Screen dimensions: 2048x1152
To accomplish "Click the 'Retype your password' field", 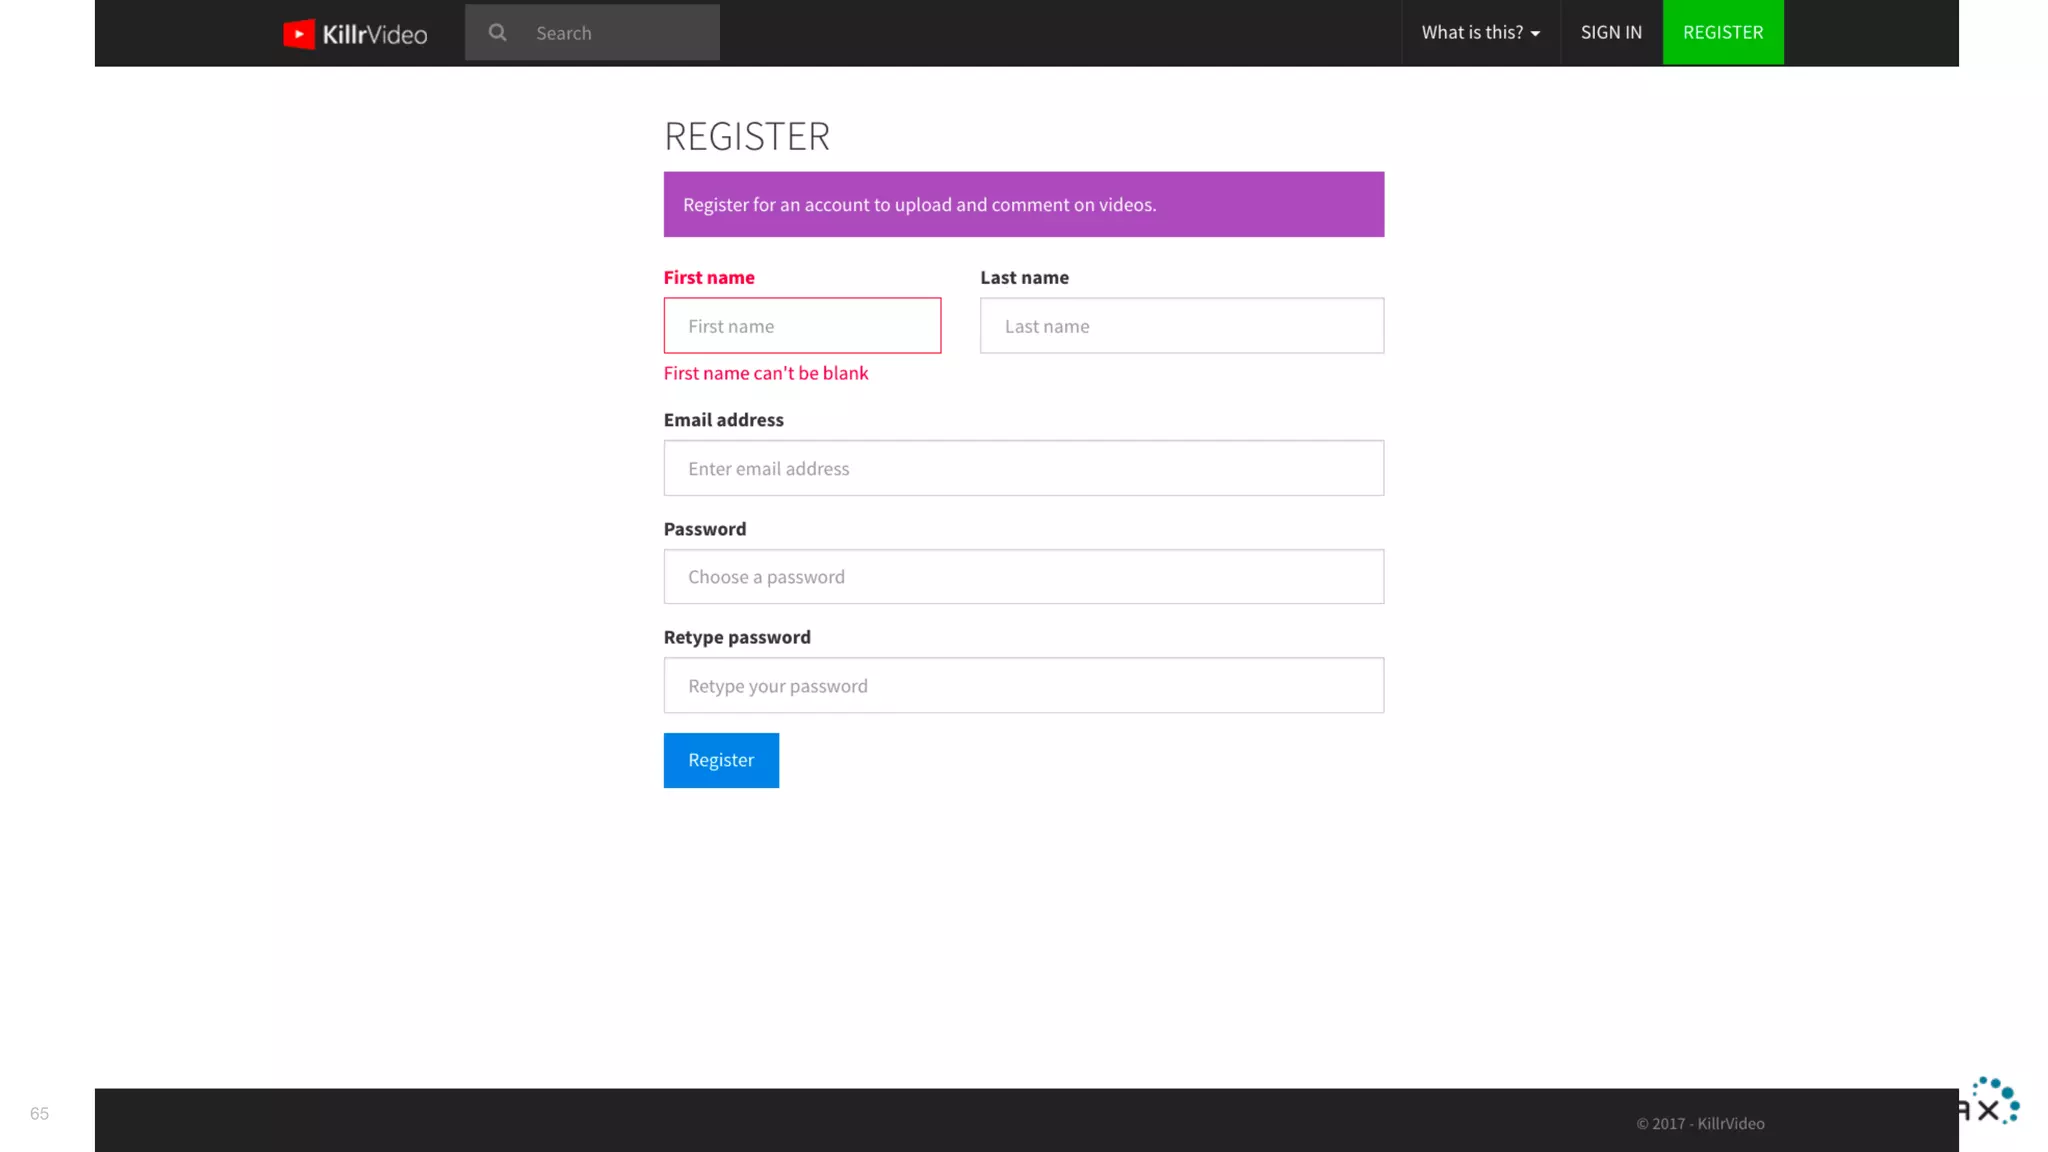I will tap(1023, 686).
